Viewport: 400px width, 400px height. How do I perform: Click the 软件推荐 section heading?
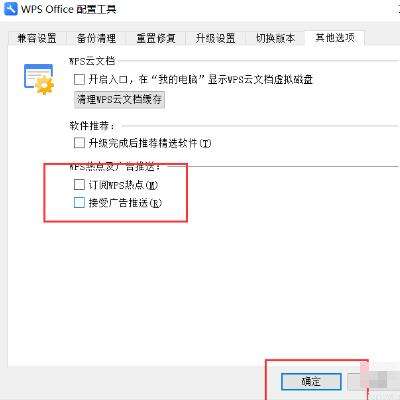92,126
